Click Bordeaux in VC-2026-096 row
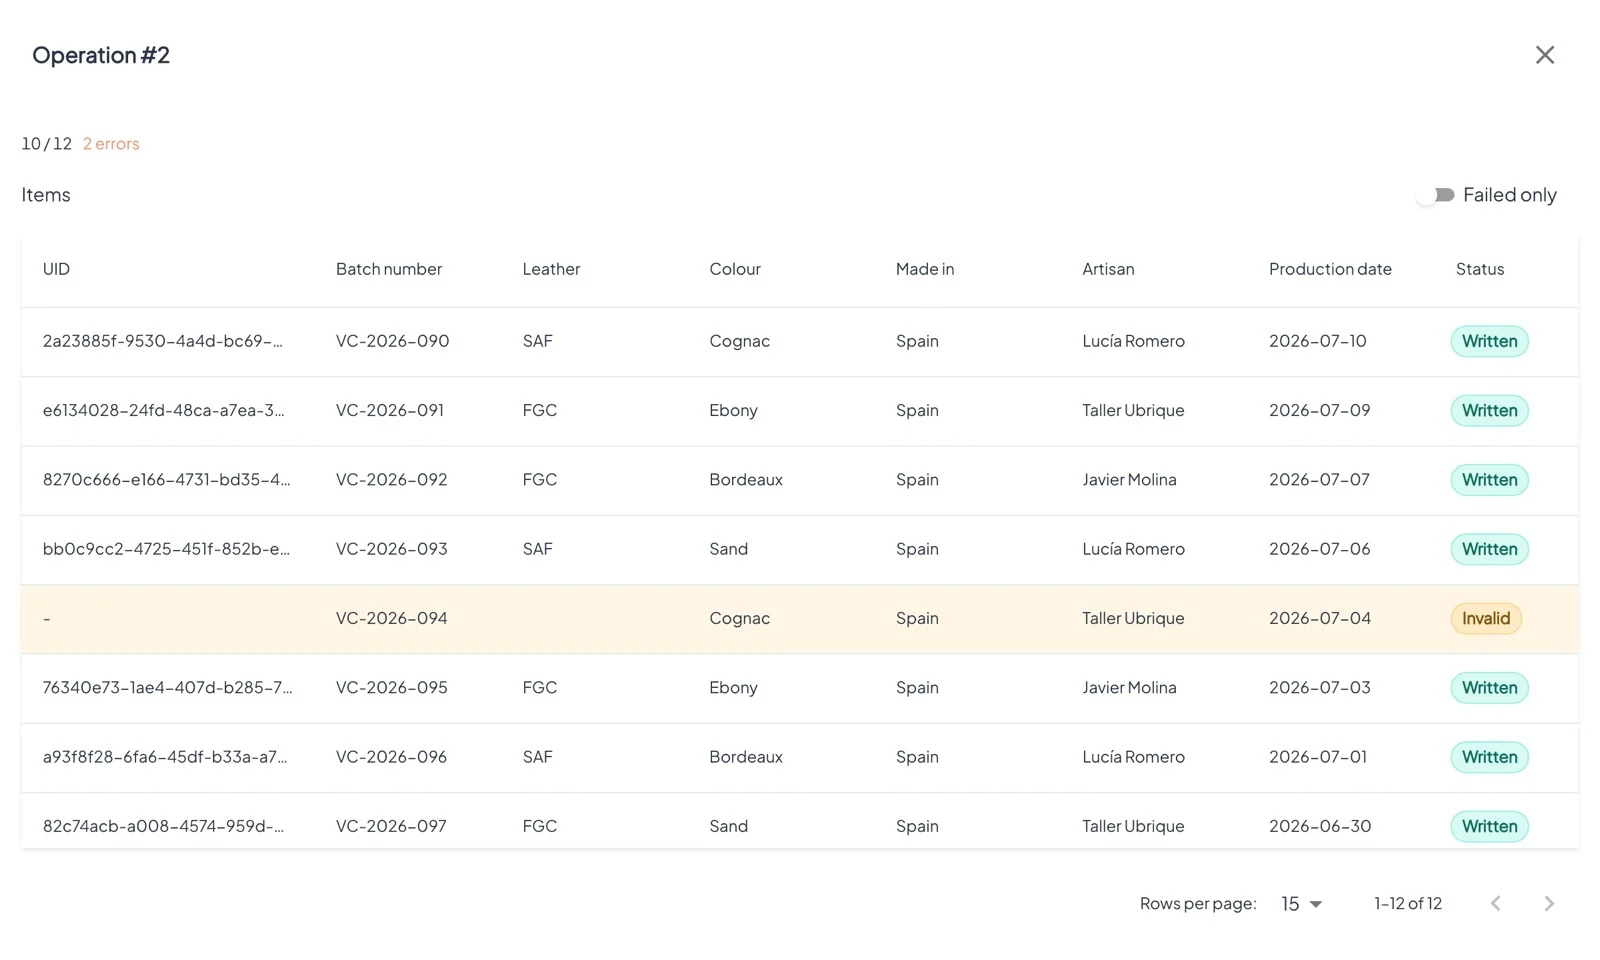This screenshot has width=1600, height=960. 746,758
